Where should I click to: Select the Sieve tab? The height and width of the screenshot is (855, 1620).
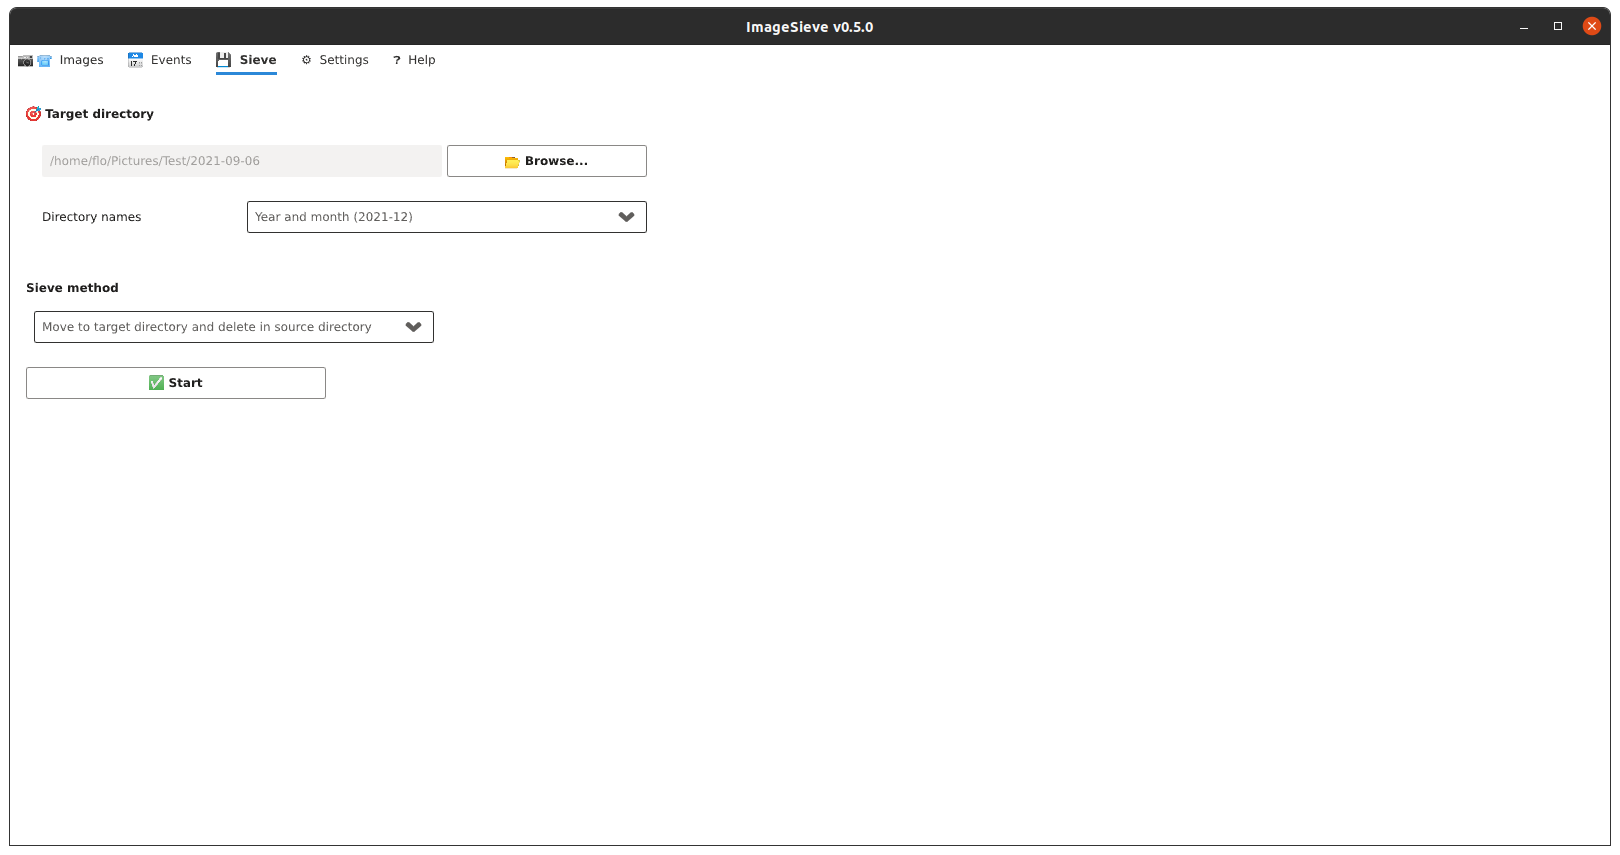coord(246,60)
